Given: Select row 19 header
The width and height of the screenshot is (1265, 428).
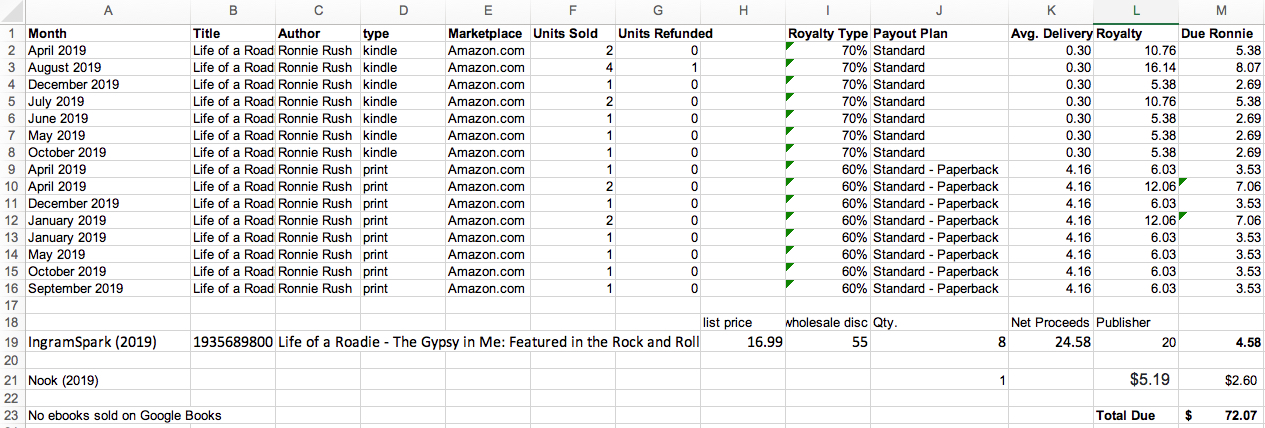Looking at the screenshot, I should (12, 342).
